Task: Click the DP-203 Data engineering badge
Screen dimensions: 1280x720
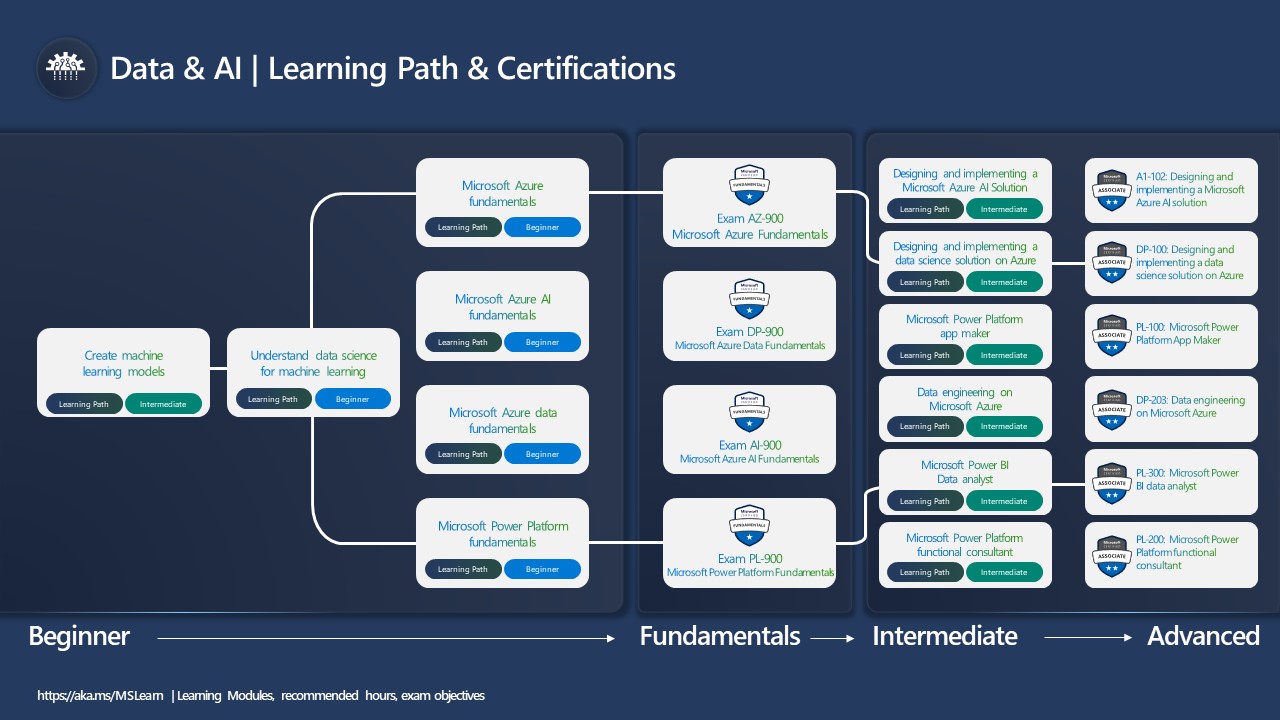Action: (1111, 409)
